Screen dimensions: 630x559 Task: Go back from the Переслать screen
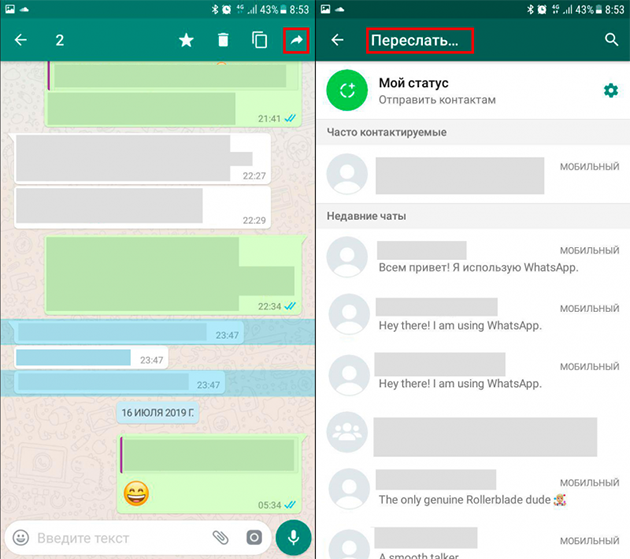pos(337,40)
